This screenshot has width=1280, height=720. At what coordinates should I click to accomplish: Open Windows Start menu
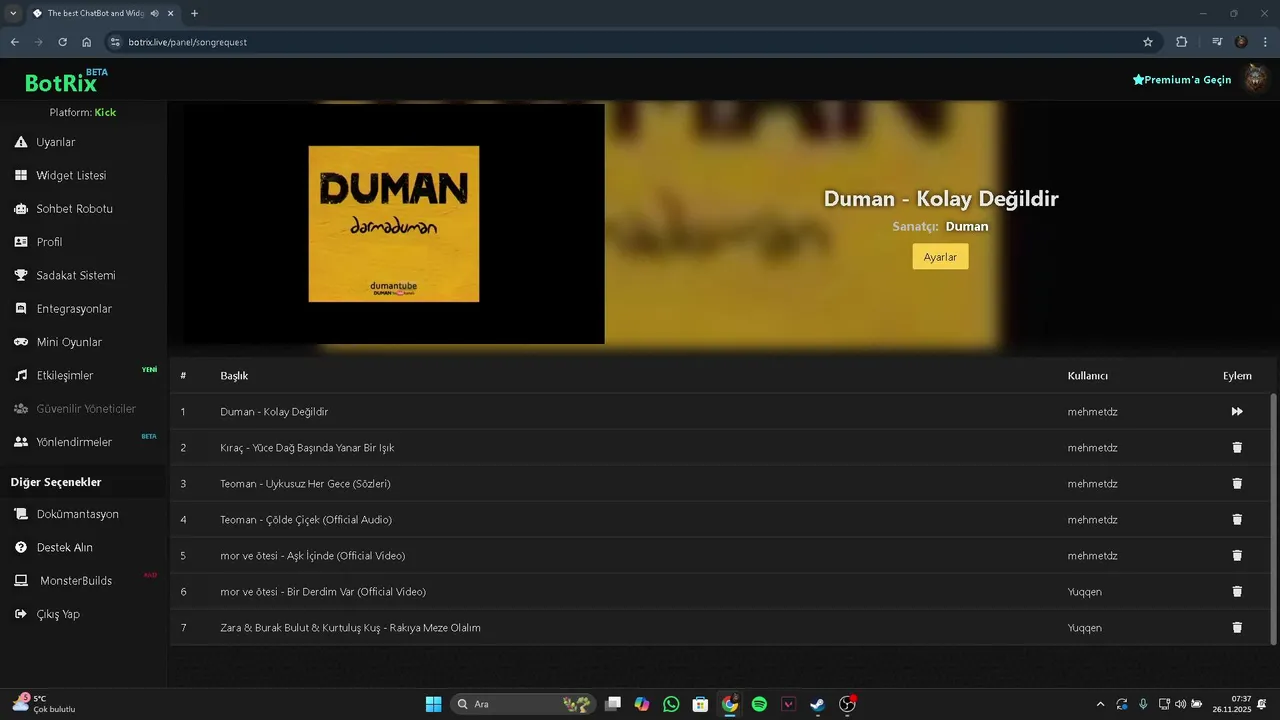[433, 704]
